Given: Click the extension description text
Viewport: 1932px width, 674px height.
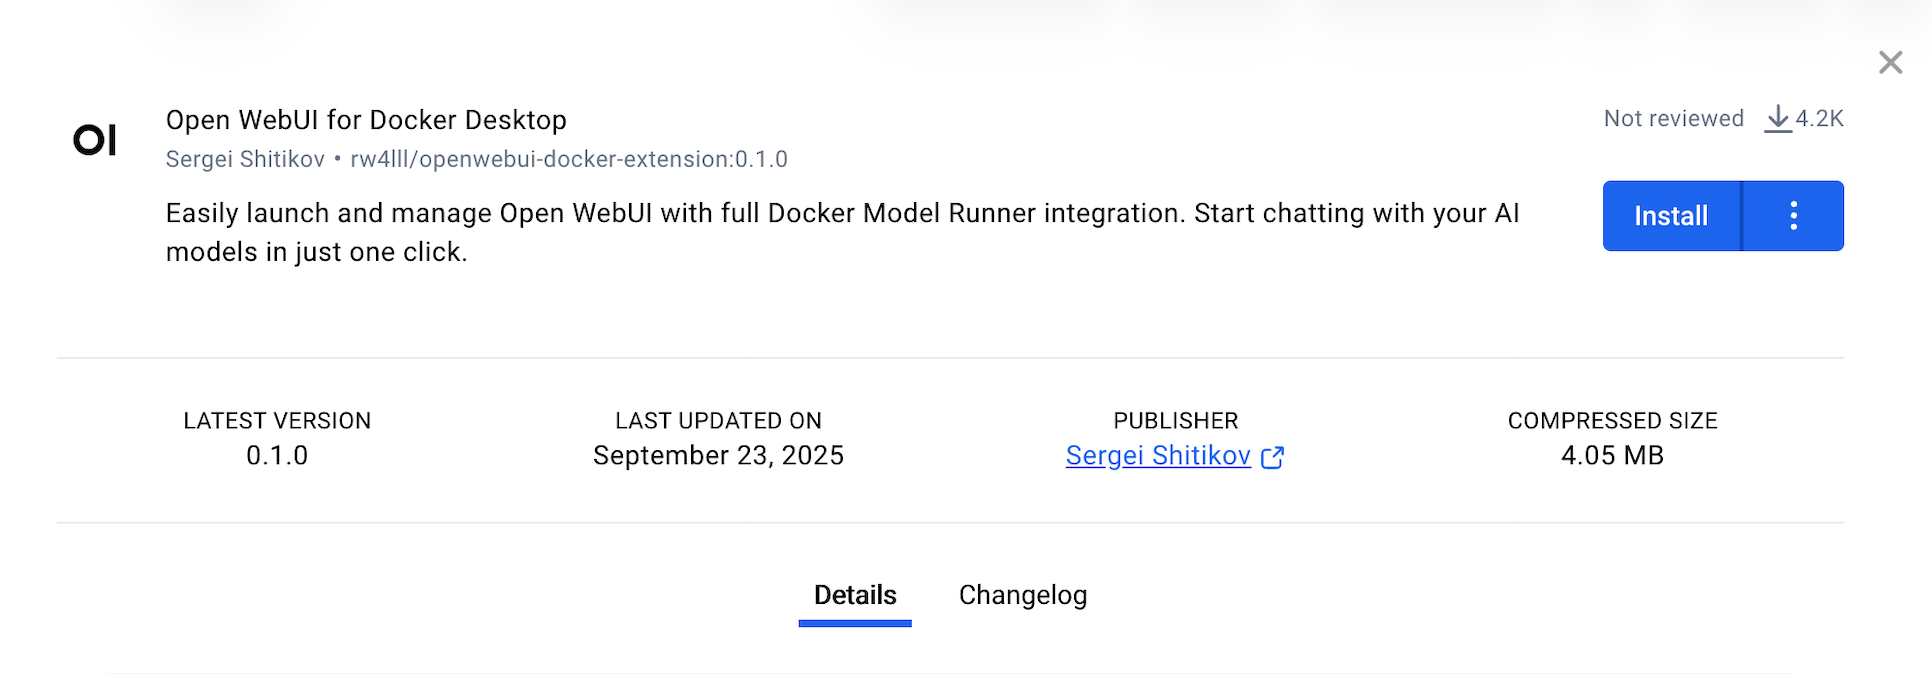Looking at the screenshot, I should click(x=840, y=232).
